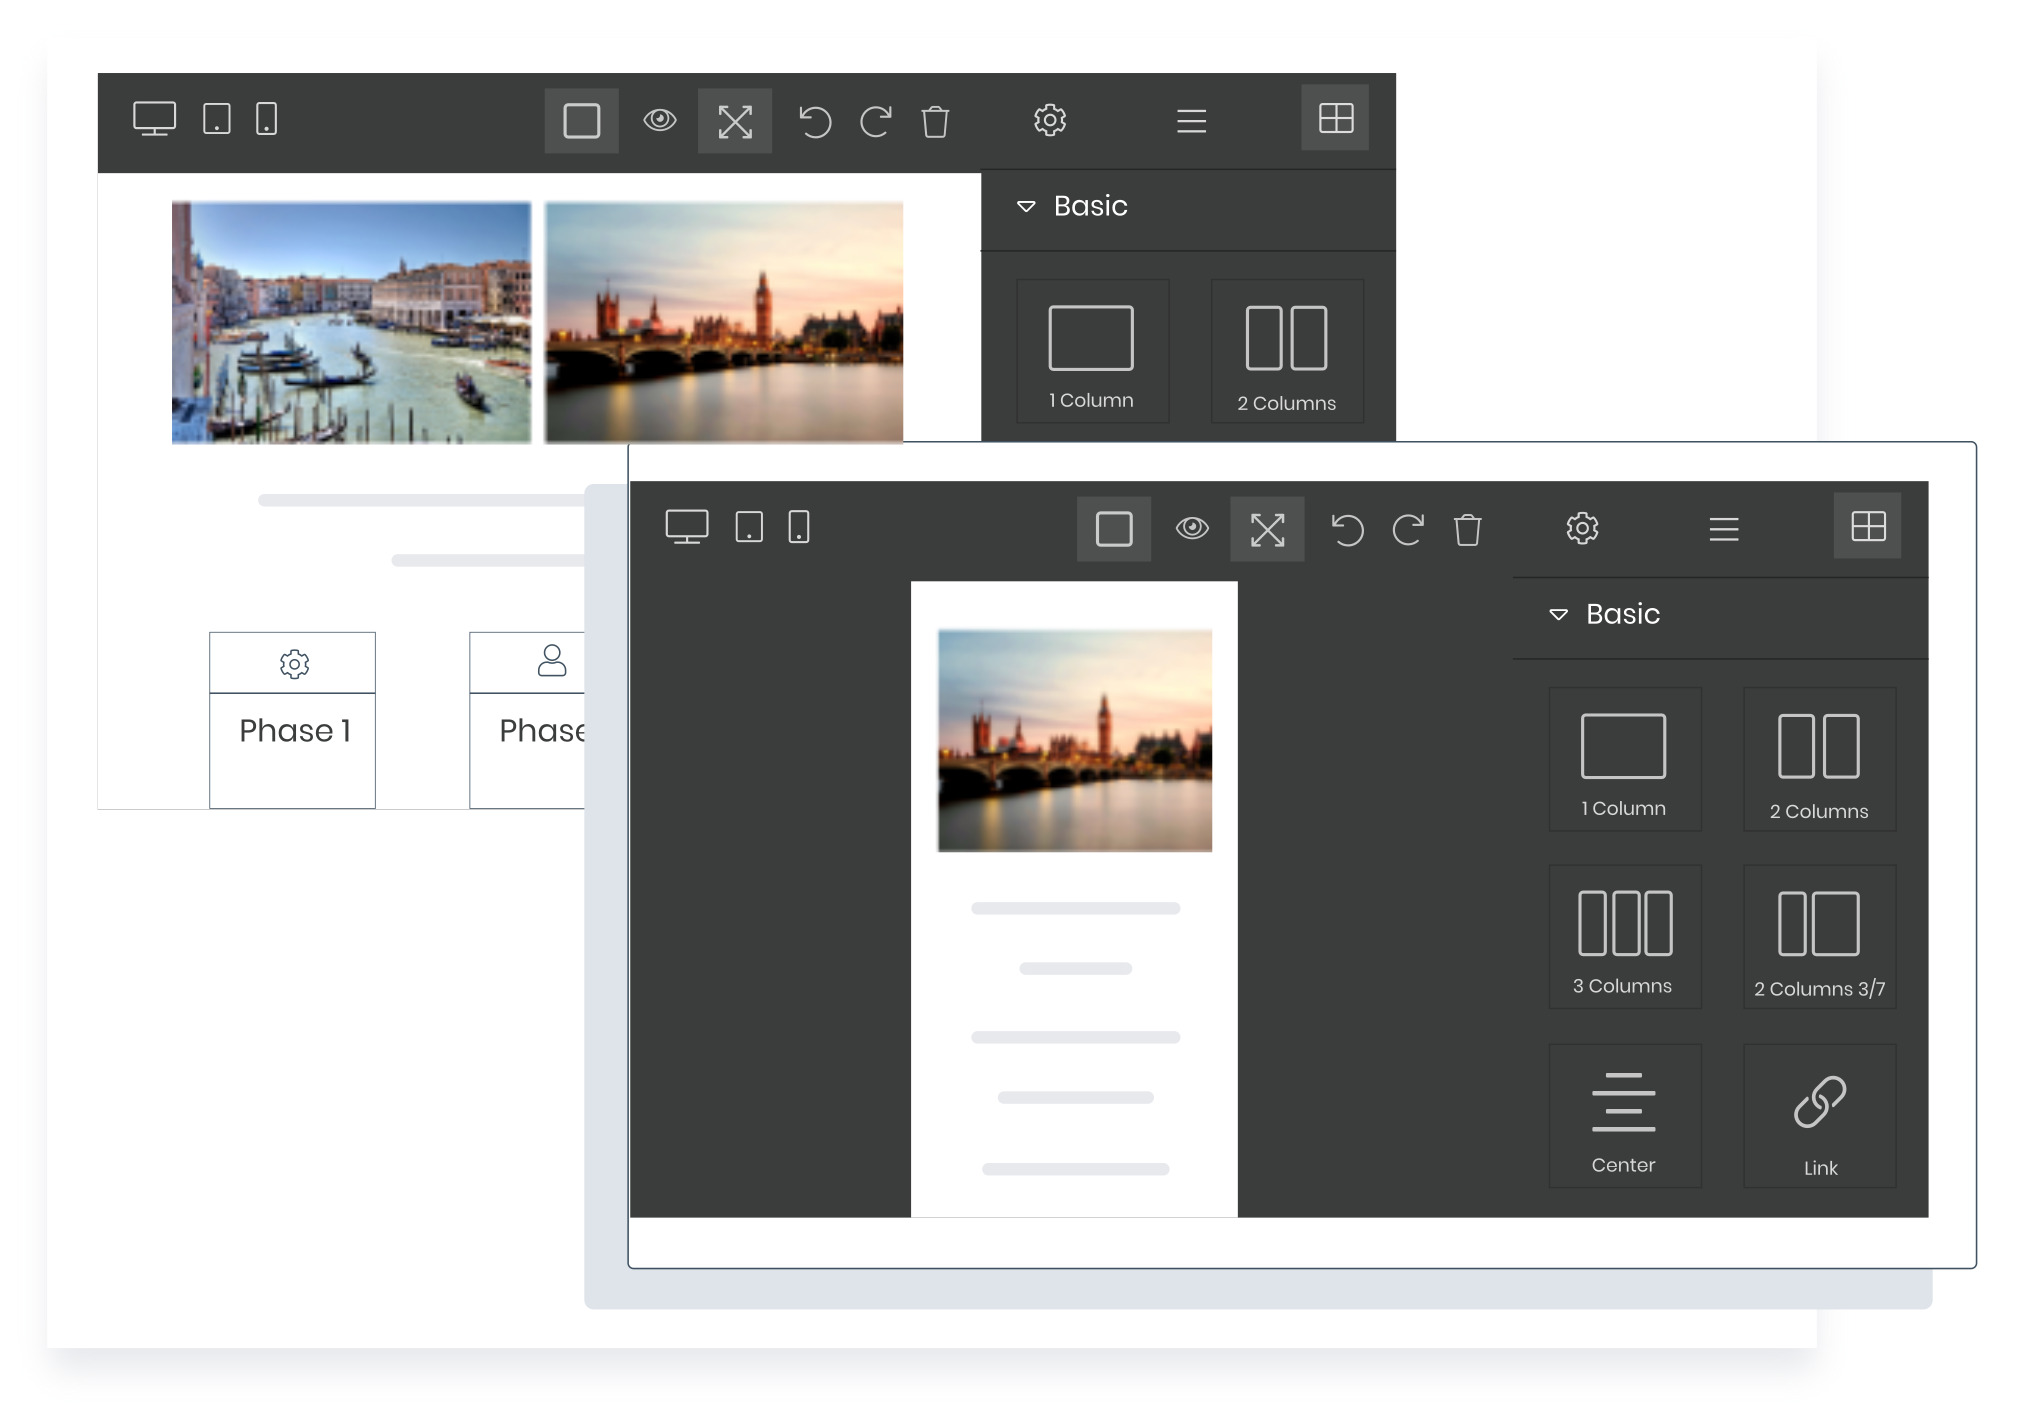Click the Link block
Viewport: 2031px width, 1406px height.
coord(1819,1116)
